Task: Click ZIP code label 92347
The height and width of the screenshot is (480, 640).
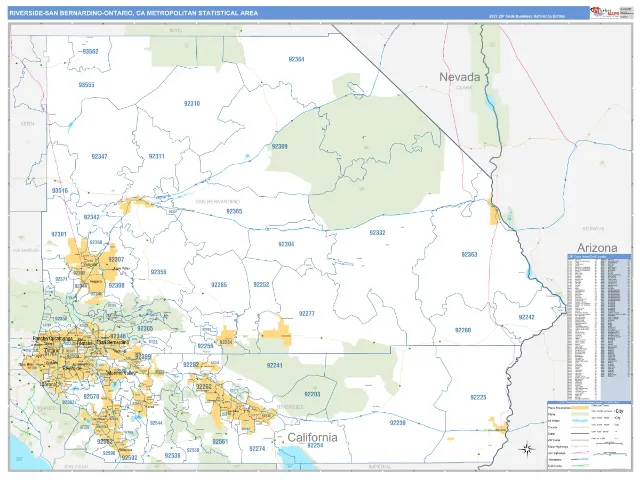Action: pos(99,156)
